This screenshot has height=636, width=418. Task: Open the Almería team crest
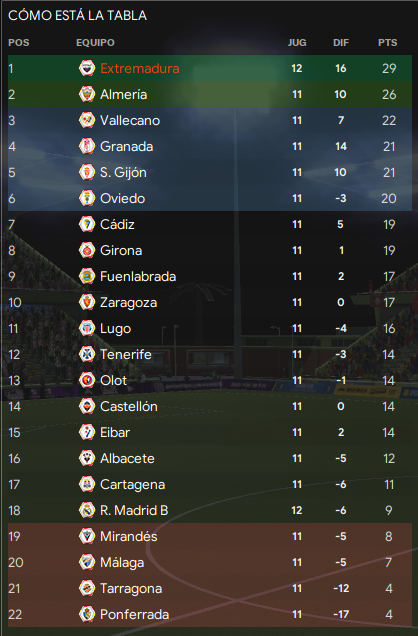87,94
